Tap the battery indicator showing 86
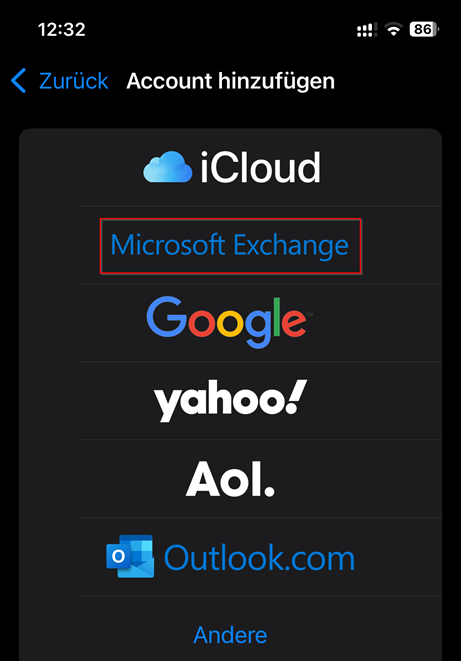 tap(424, 30)
